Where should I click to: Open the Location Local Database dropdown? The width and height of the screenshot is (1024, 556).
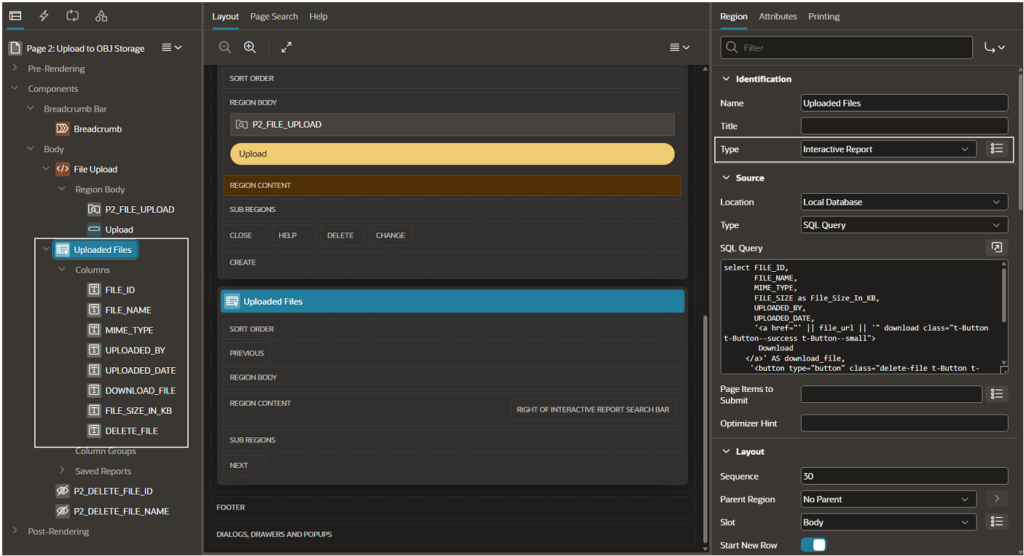pos(904,202)
